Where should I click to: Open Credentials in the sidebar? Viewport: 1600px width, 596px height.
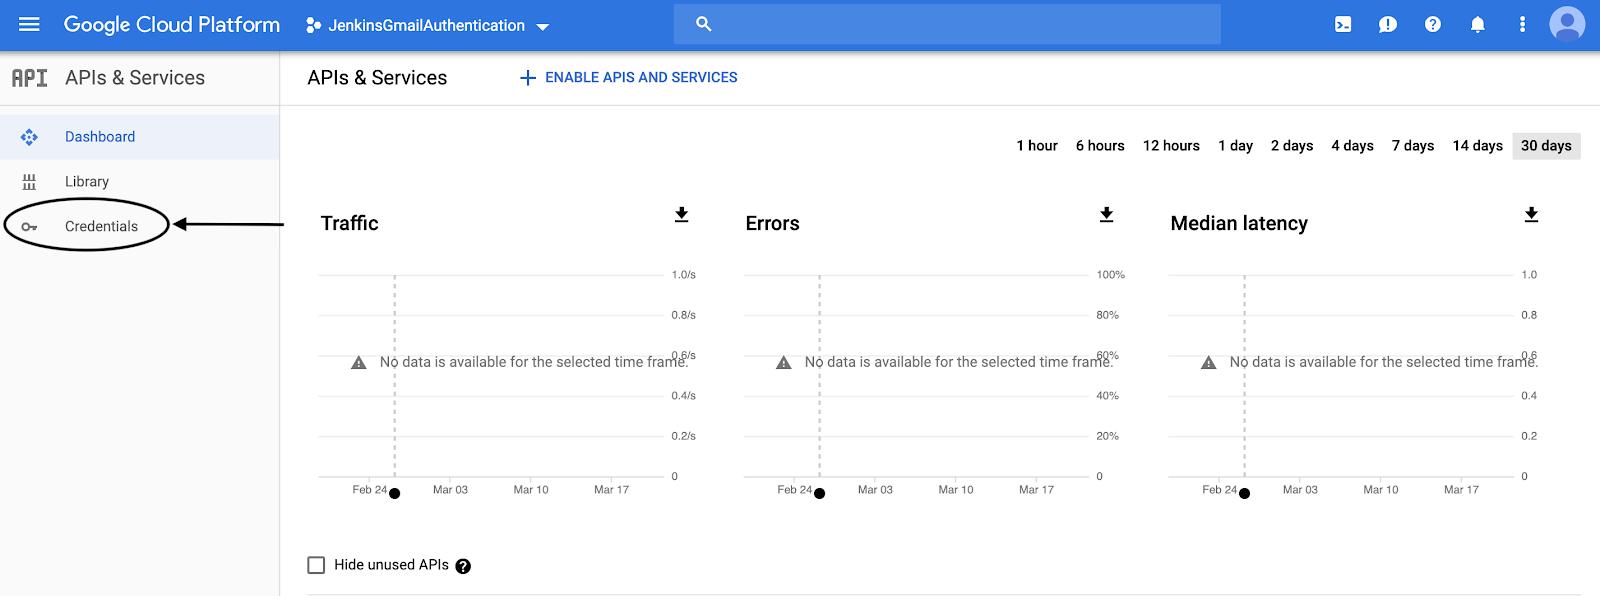point(101,226)
